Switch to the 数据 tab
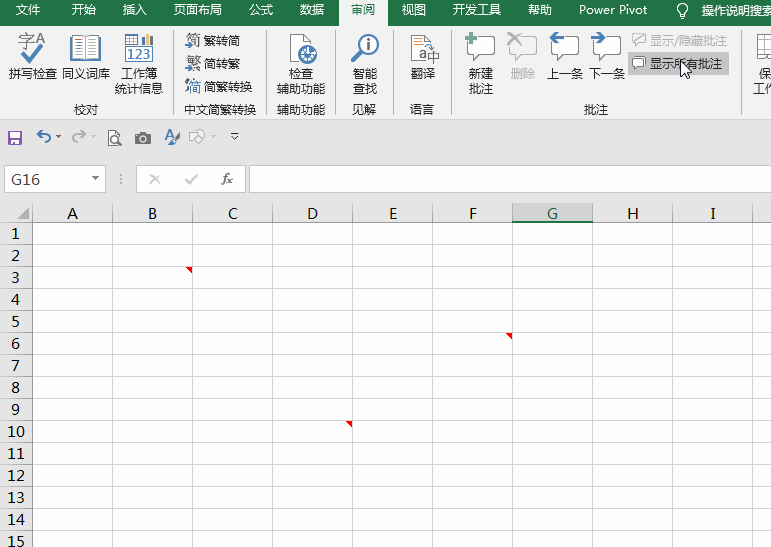This screenshot has height=547, width=771. (312, 10)
